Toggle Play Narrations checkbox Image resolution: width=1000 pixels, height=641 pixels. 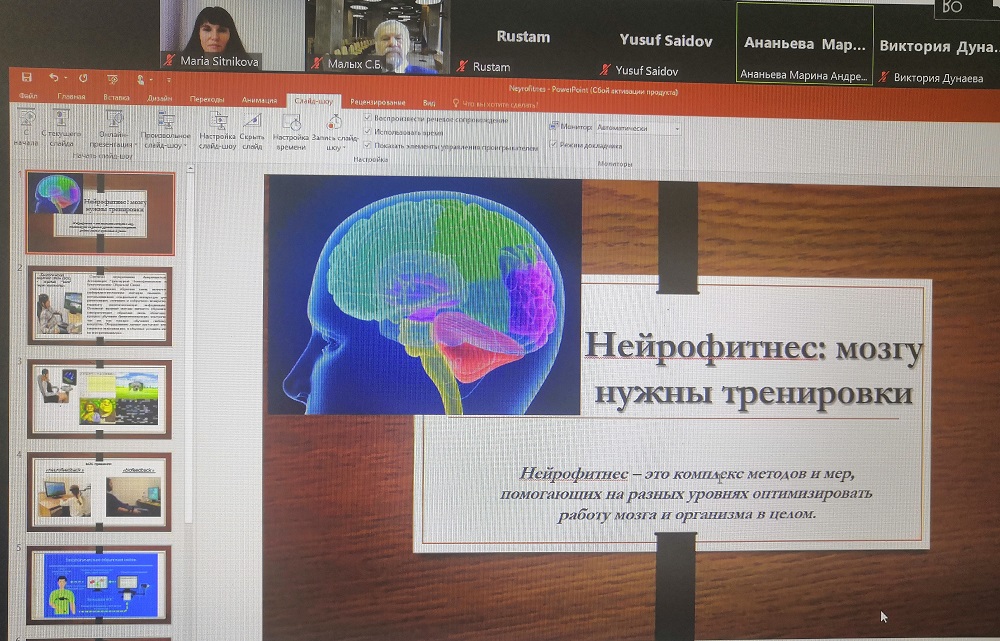tap(368, 119)
